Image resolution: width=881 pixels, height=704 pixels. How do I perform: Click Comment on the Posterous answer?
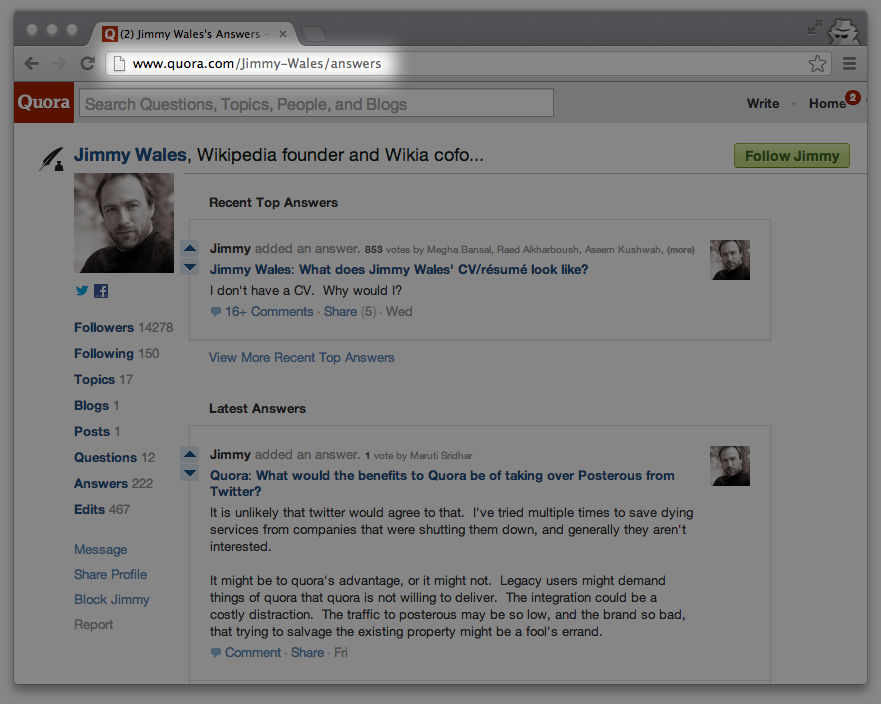click(253, 652)
